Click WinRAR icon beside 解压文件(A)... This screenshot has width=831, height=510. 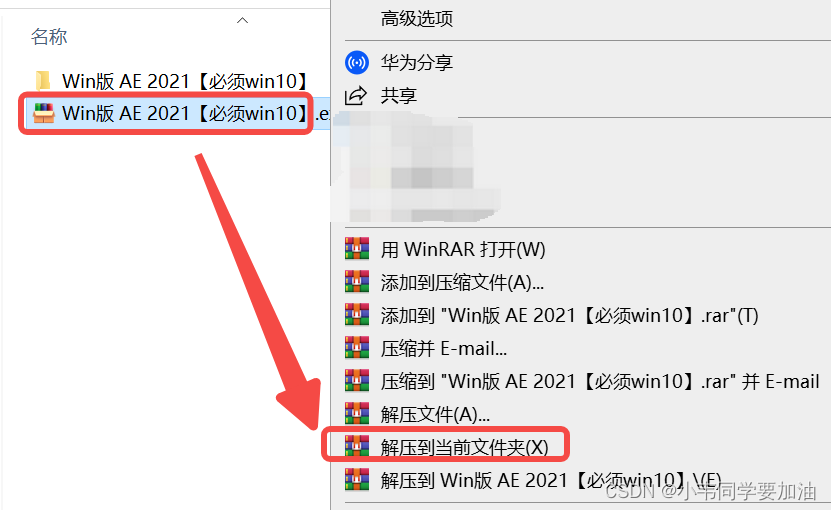click(x=357, y=414)
